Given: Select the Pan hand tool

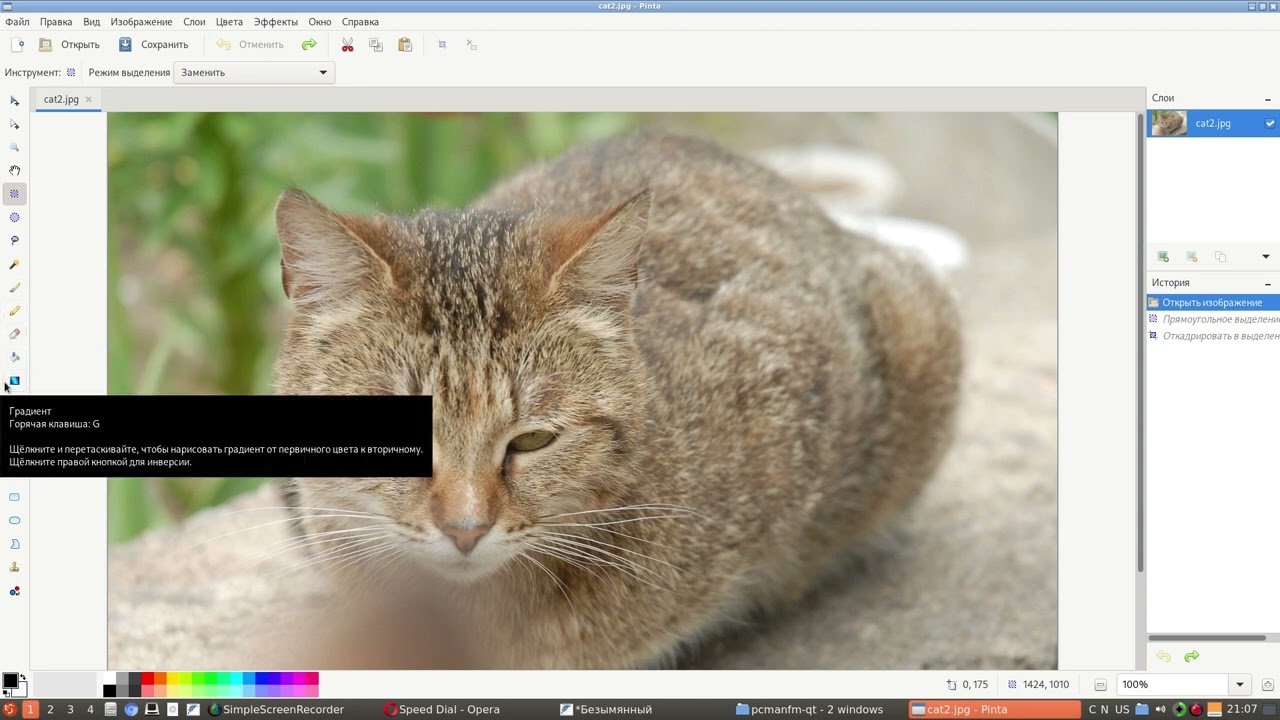Looking at the screenshot, I should pyautogui.click(x=14, y=171).
